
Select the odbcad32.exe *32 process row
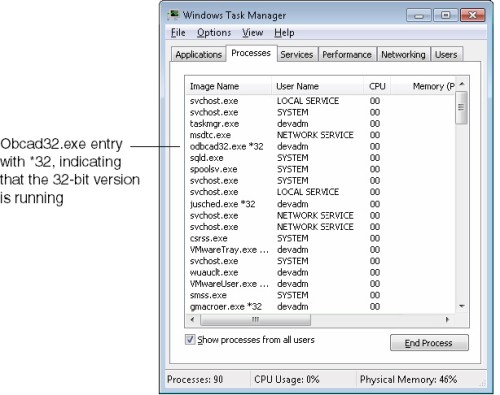coord(320,146)
